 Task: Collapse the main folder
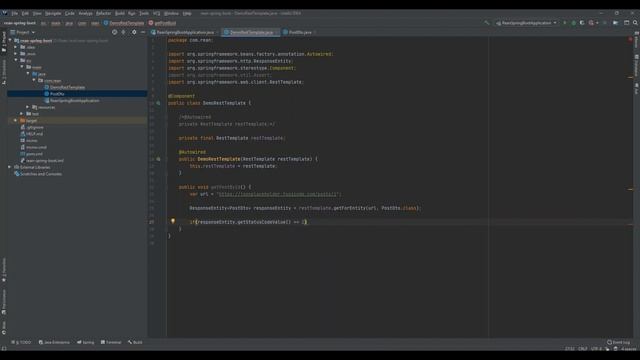coord(22,67)
